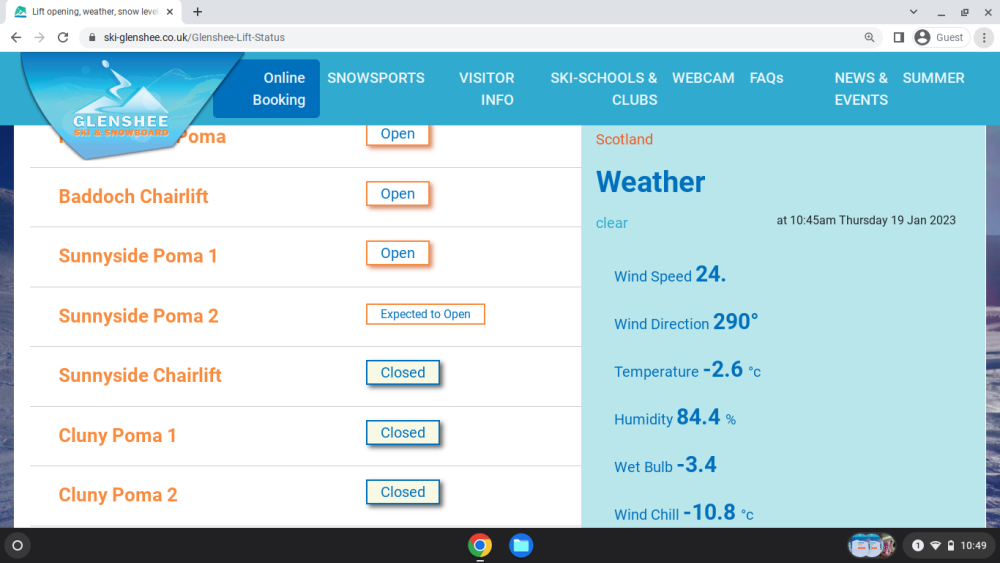Select the Lift opening, weather tab
The image size is (1000, 563).
(x=94, y=11)
